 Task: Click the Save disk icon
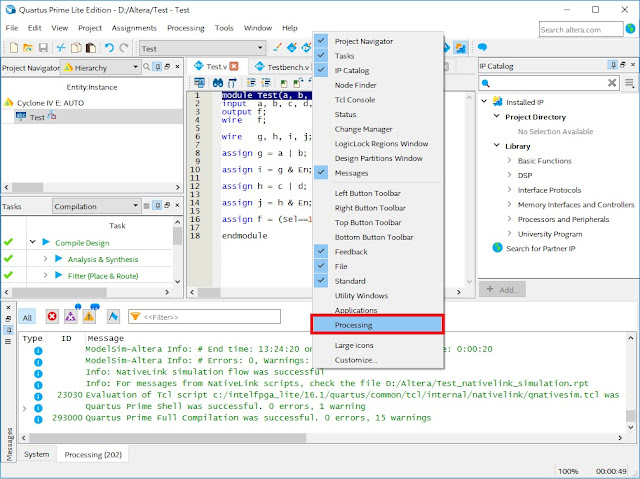(43, 48)
